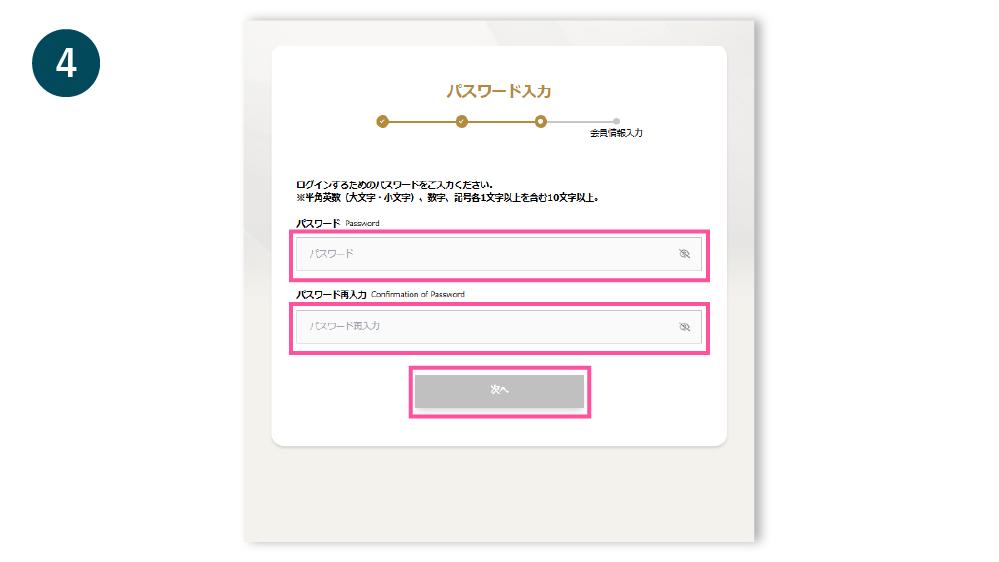999x562 pixels.
Task: Click gold progress line between first two steps
Action: point(422,121)
